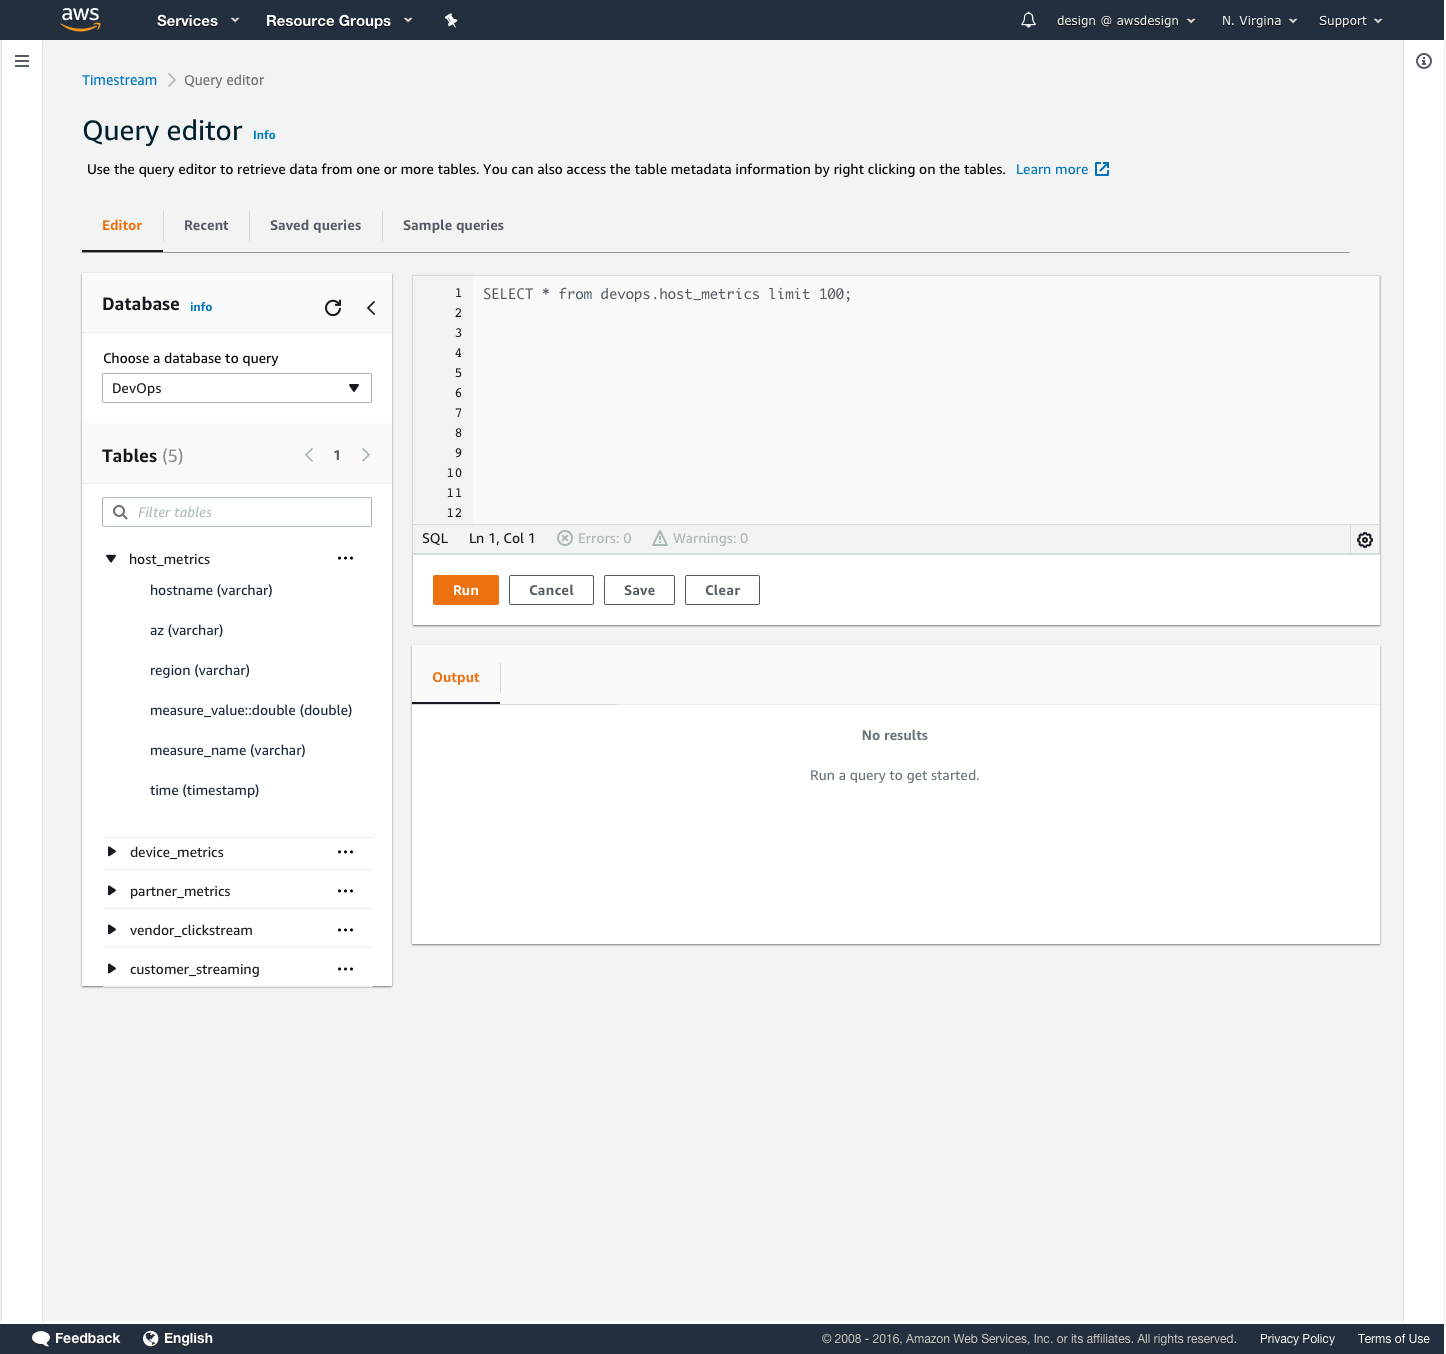
Task: Click the external link icon beside Learn more
Action: (1102, 169)
